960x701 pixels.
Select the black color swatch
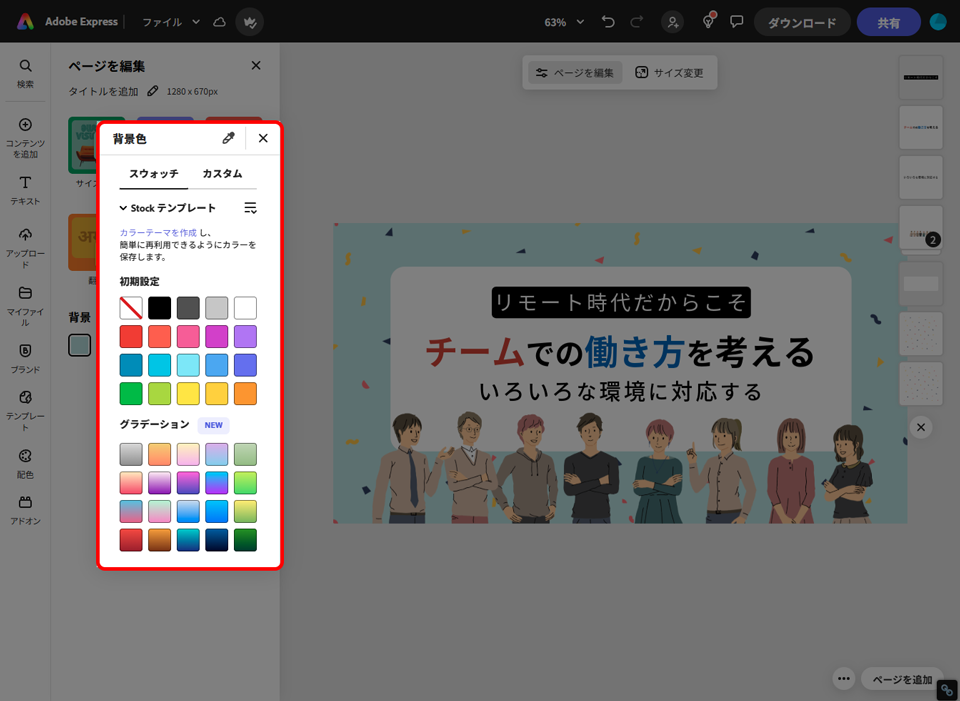[160, 307]
